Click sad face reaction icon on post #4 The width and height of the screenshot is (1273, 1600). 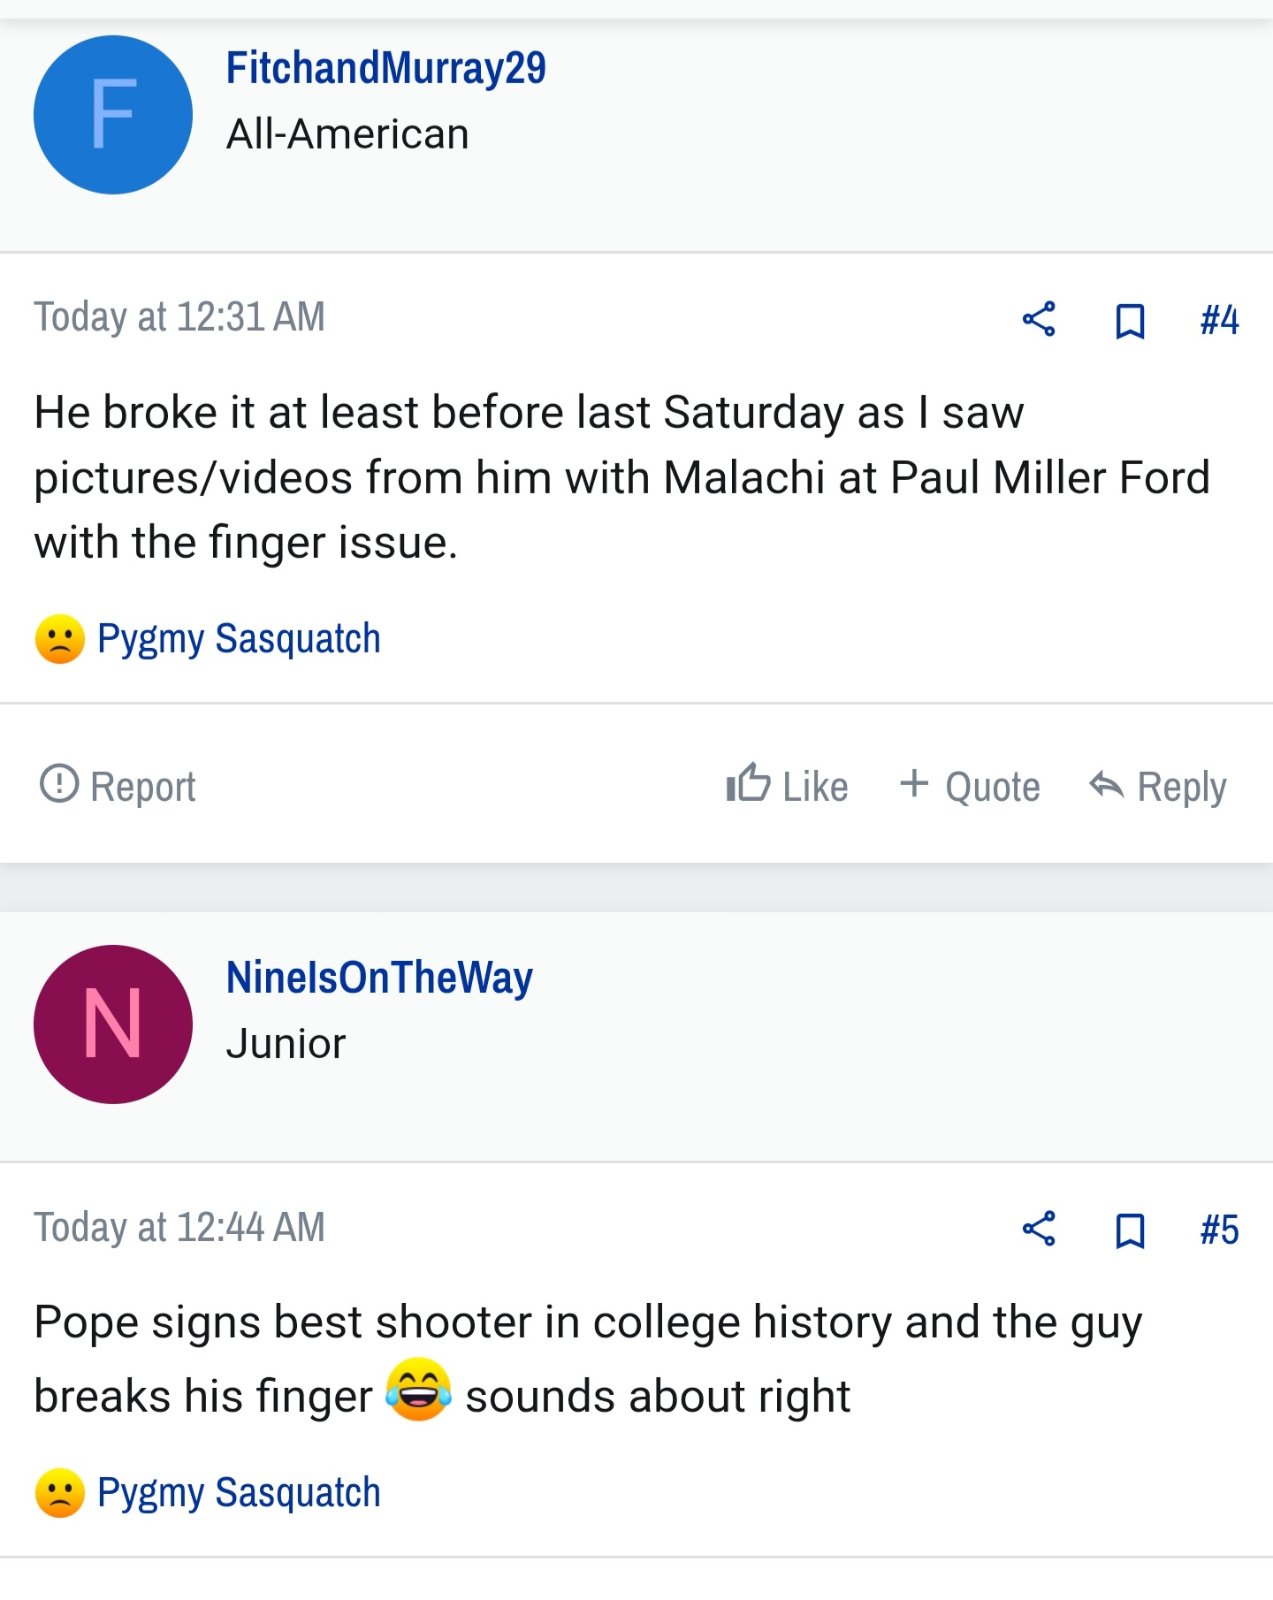coord(60,639)
